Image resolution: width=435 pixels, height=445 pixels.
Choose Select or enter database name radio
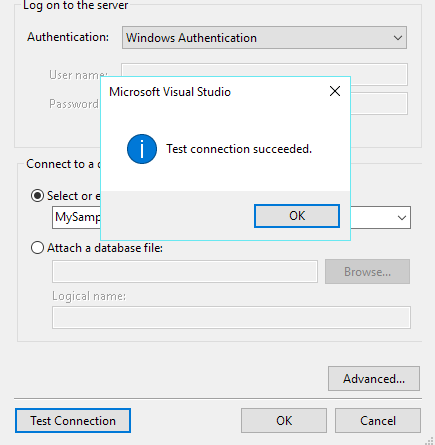[37, 196]
